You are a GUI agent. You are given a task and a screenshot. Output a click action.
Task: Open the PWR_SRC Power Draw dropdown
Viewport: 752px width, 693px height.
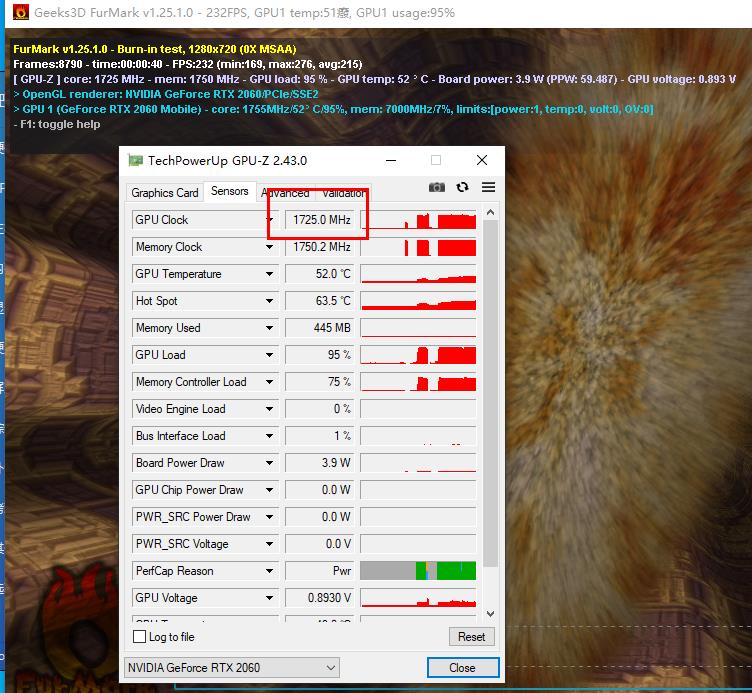(270, 517)
